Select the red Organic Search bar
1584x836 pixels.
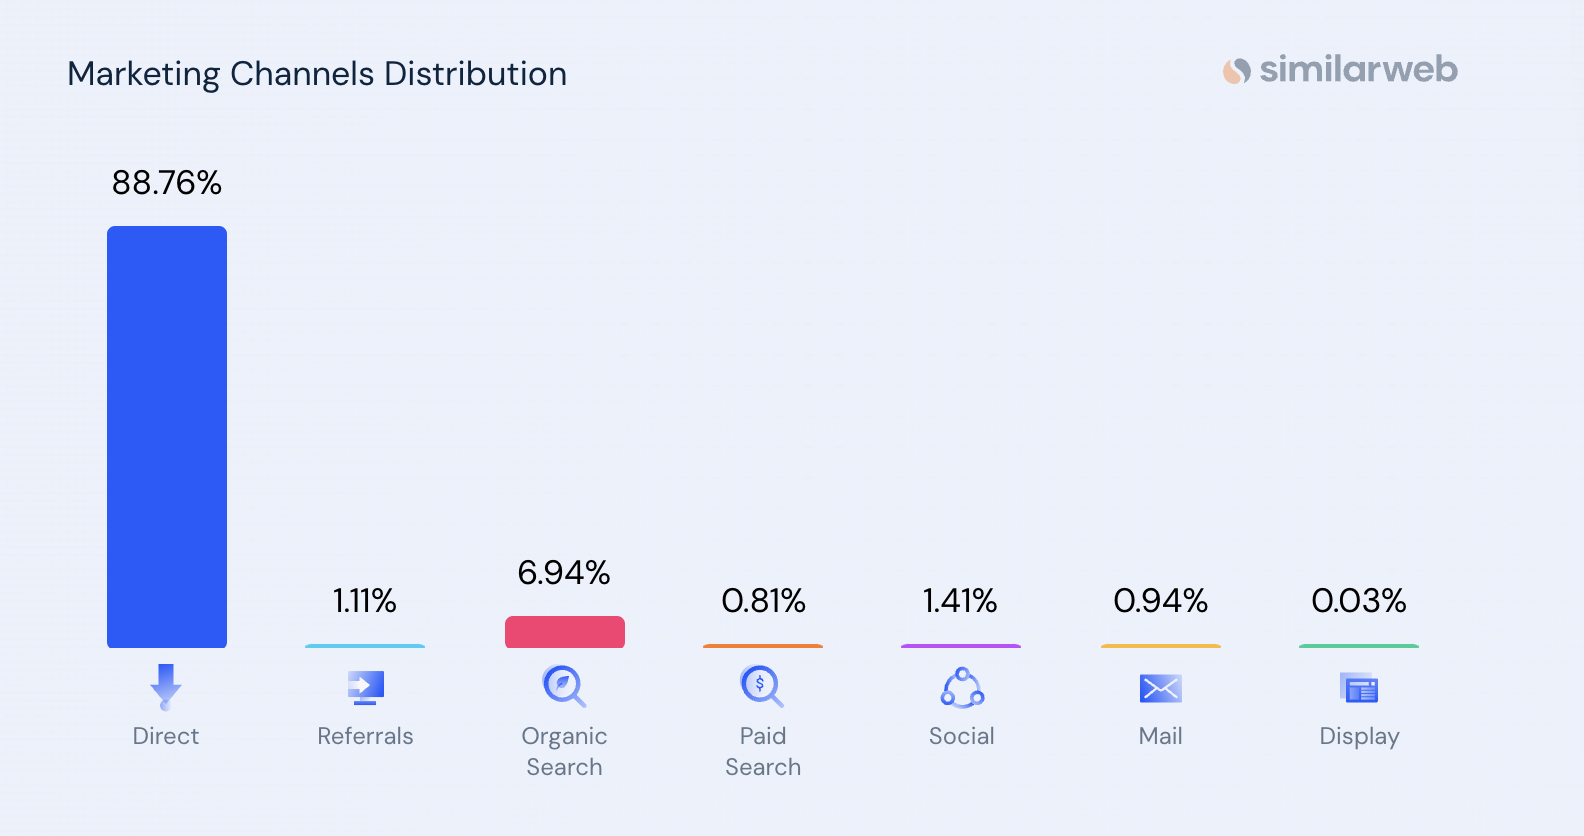(x=565, y=632)
